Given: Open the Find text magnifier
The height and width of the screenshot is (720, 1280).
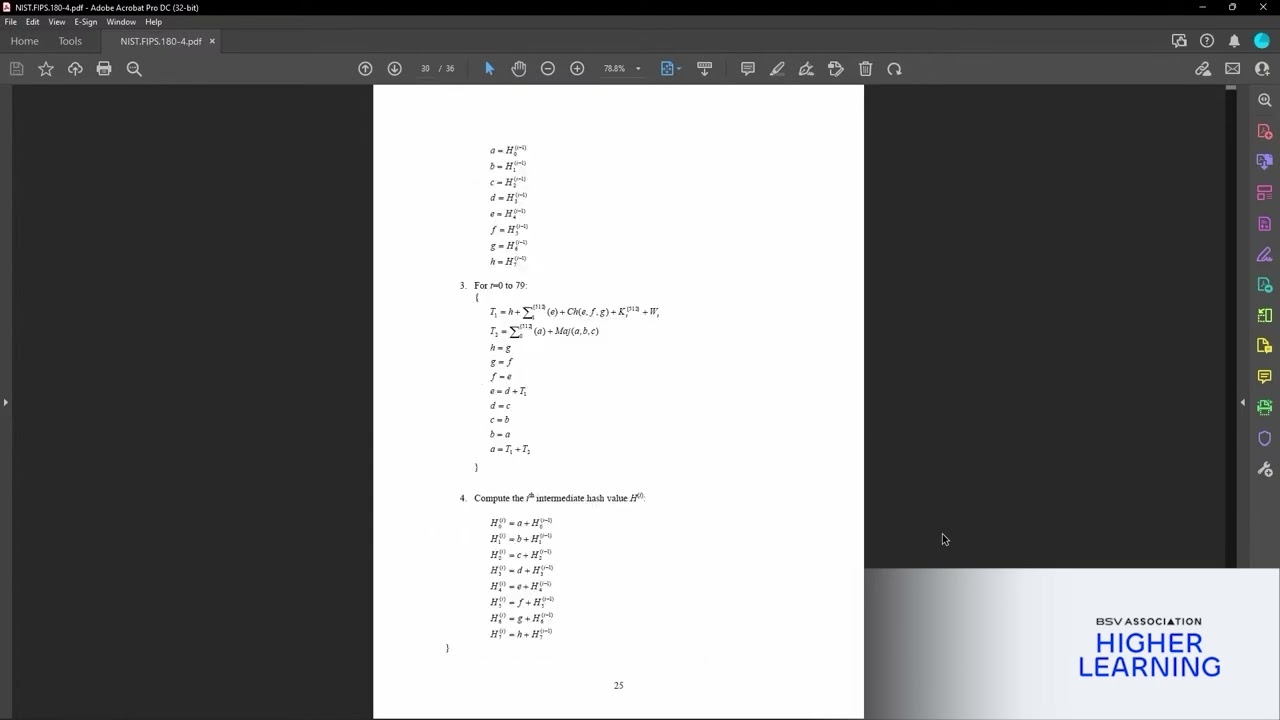Looking at the screenshot, I should pos(134,69).
